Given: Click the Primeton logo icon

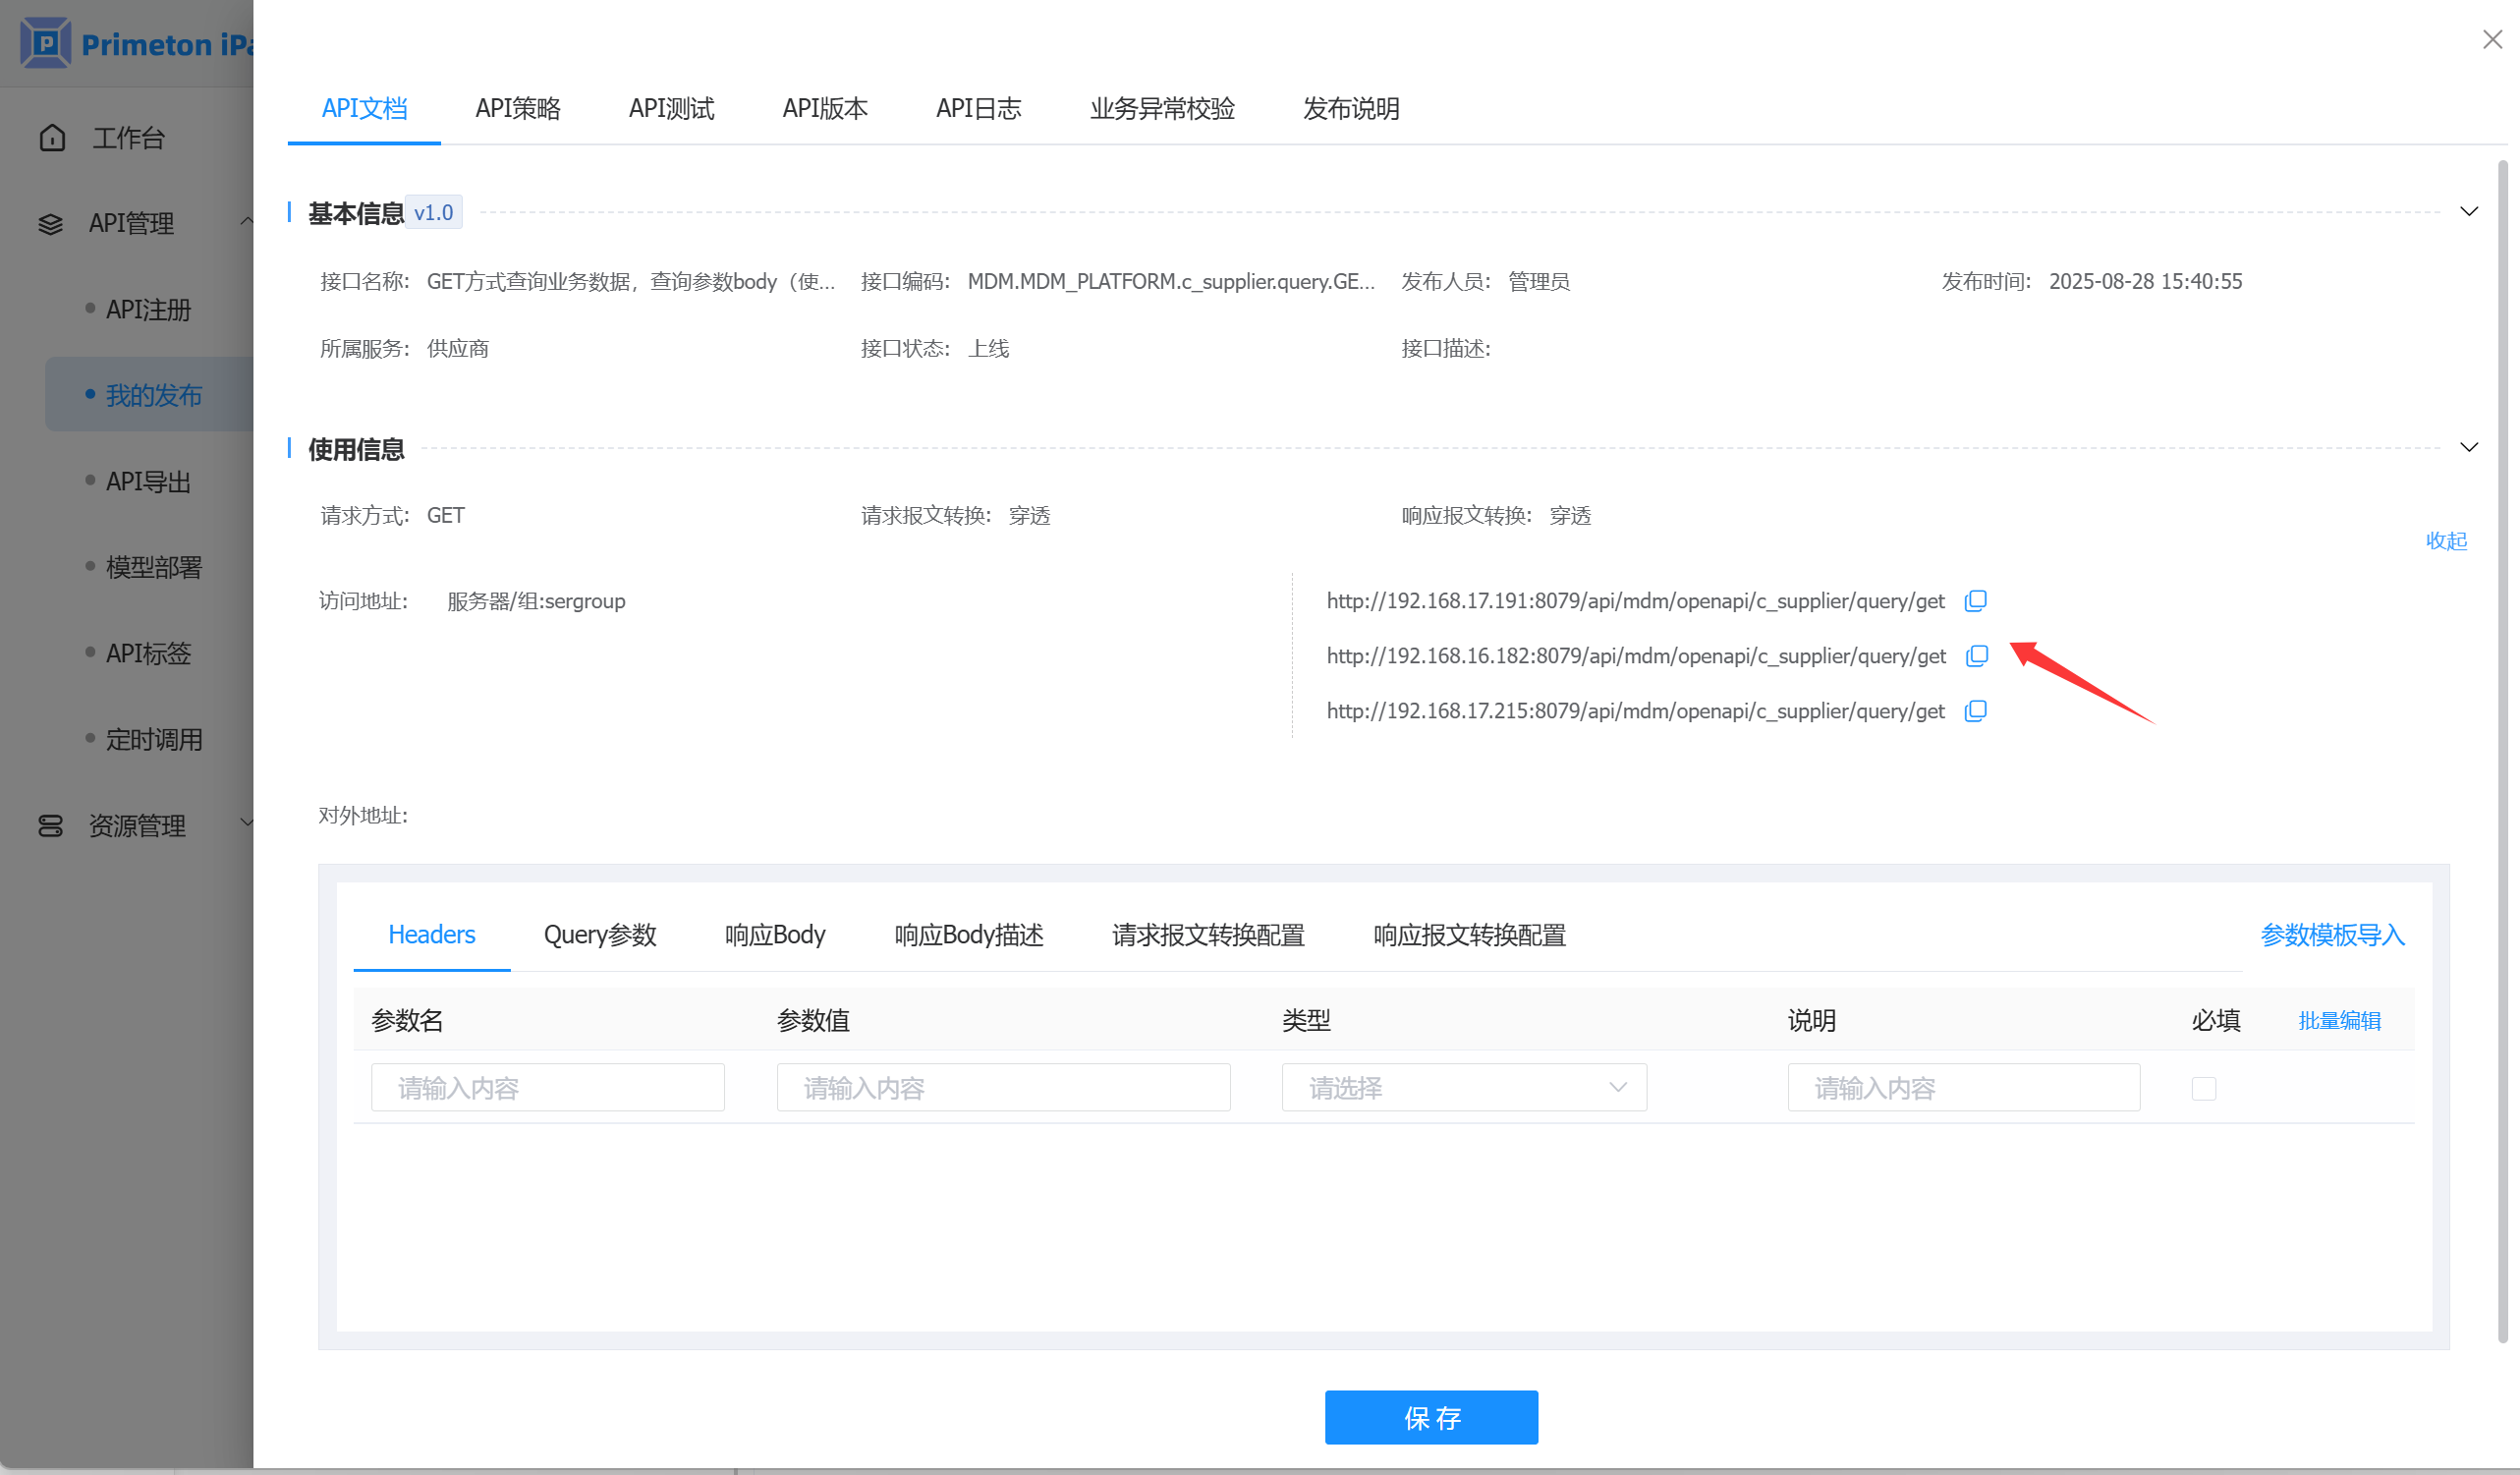Looking at the screenshot, I should pyautogui.click(x=45, y=43).
